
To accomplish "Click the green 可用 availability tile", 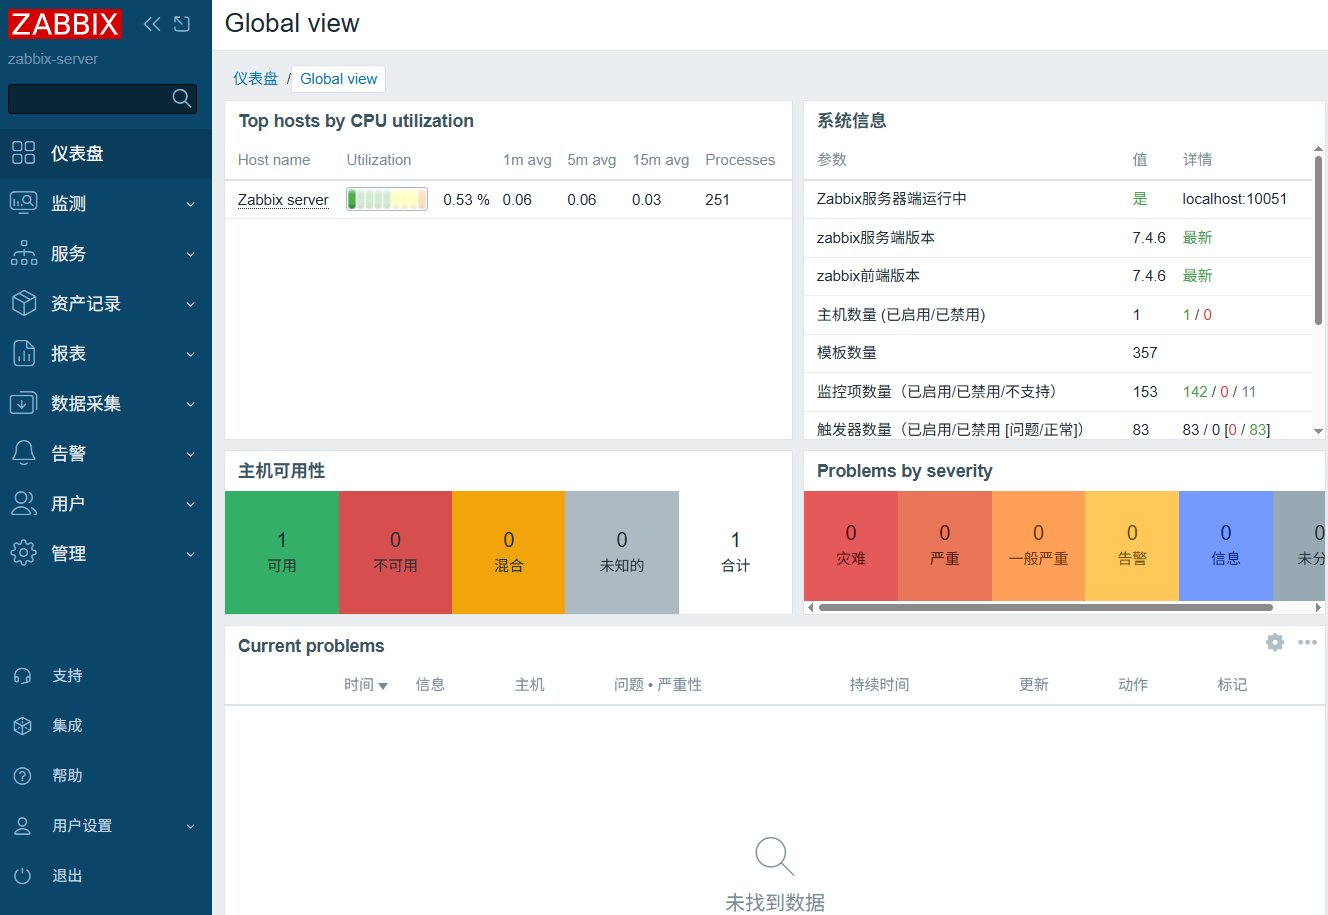I will click(282, 552).
